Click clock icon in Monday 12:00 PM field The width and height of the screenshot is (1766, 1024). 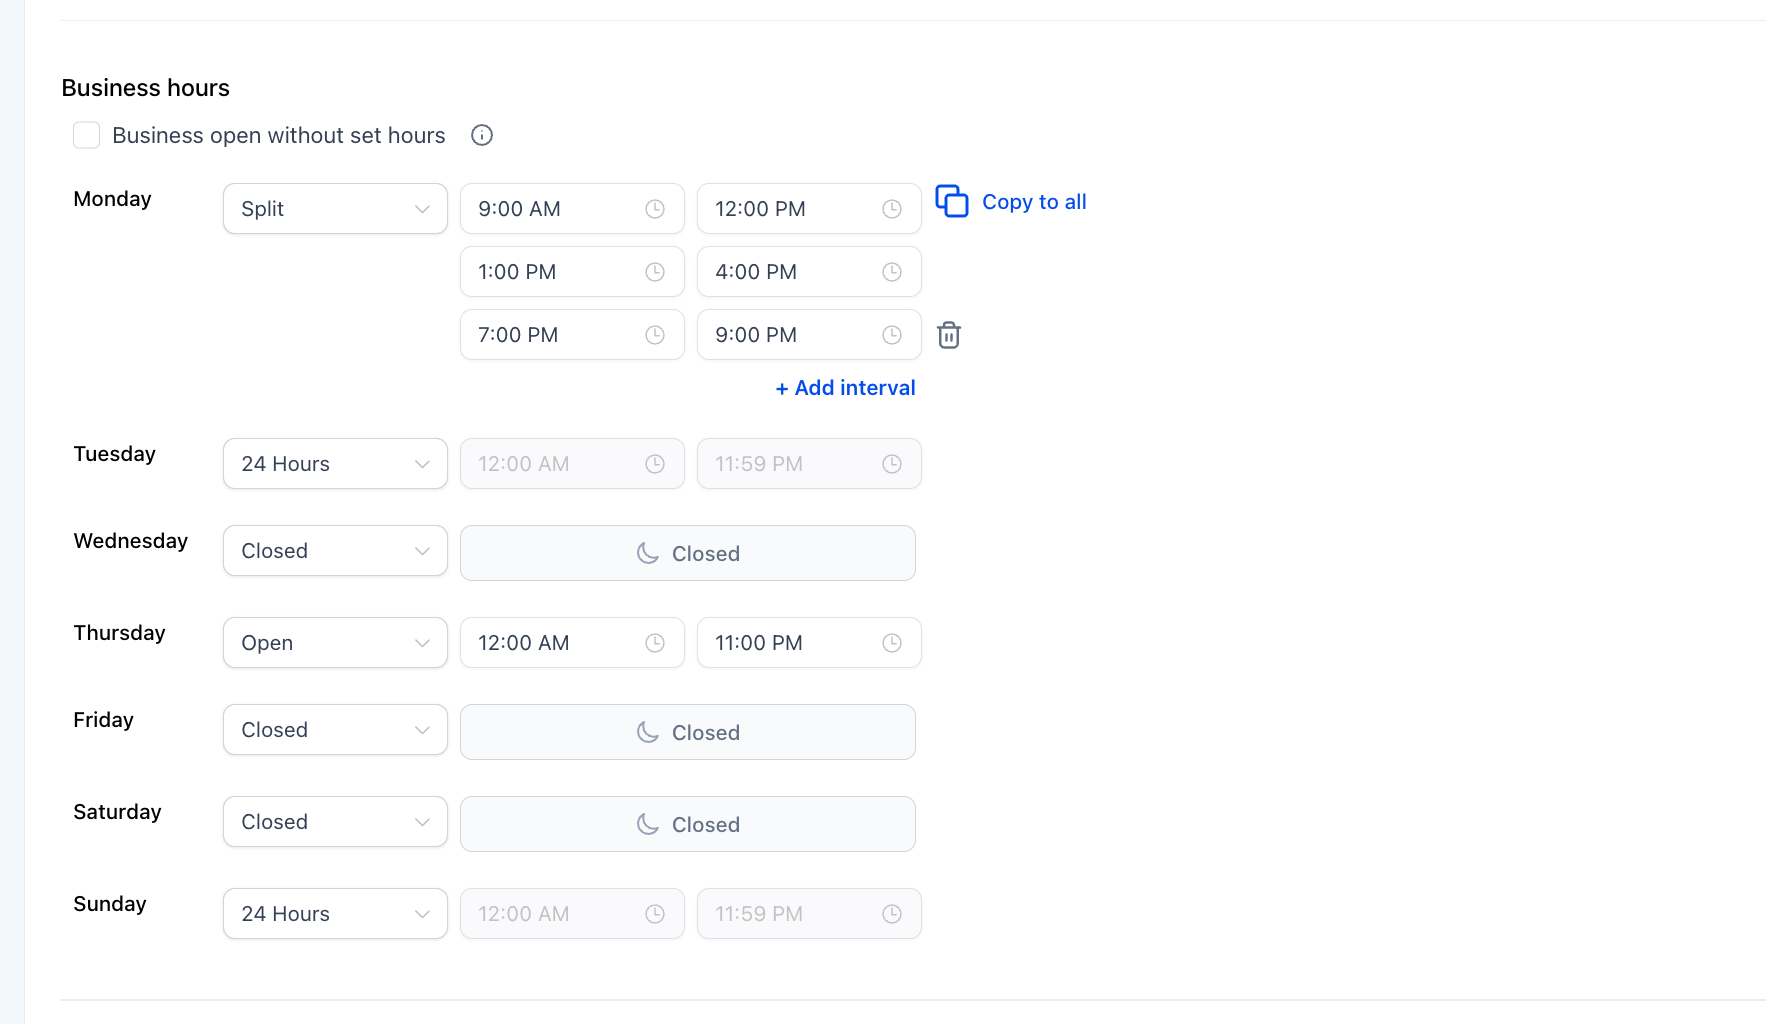pos(892,209)
